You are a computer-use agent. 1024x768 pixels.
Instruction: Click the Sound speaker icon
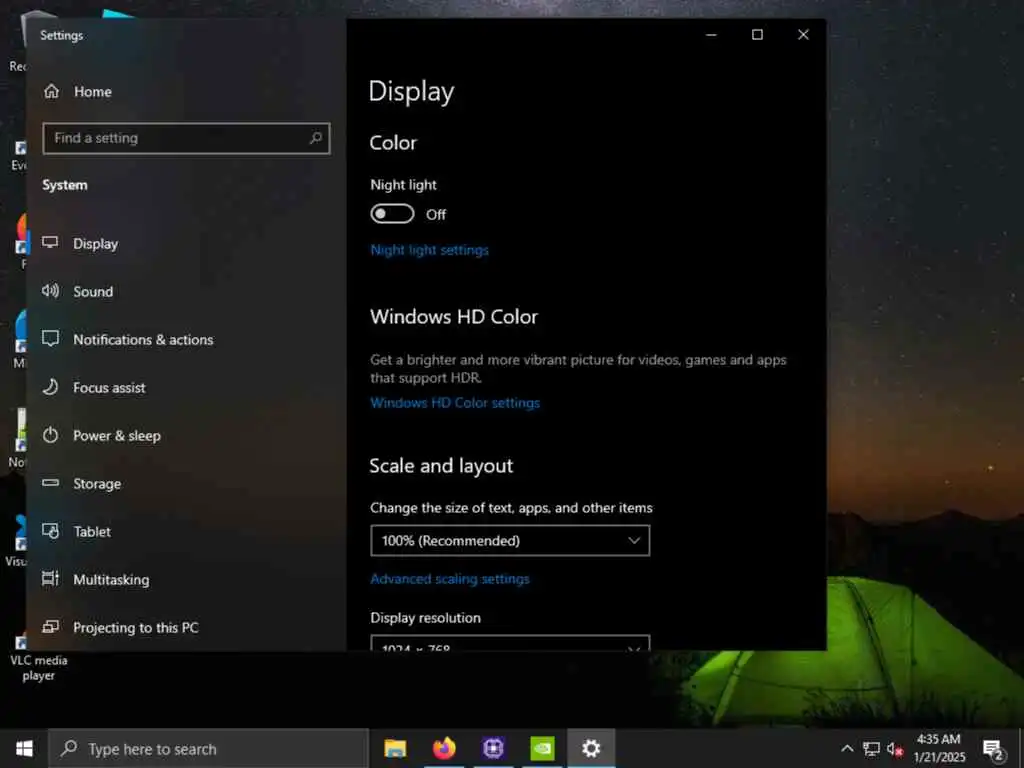click(50, 291)
